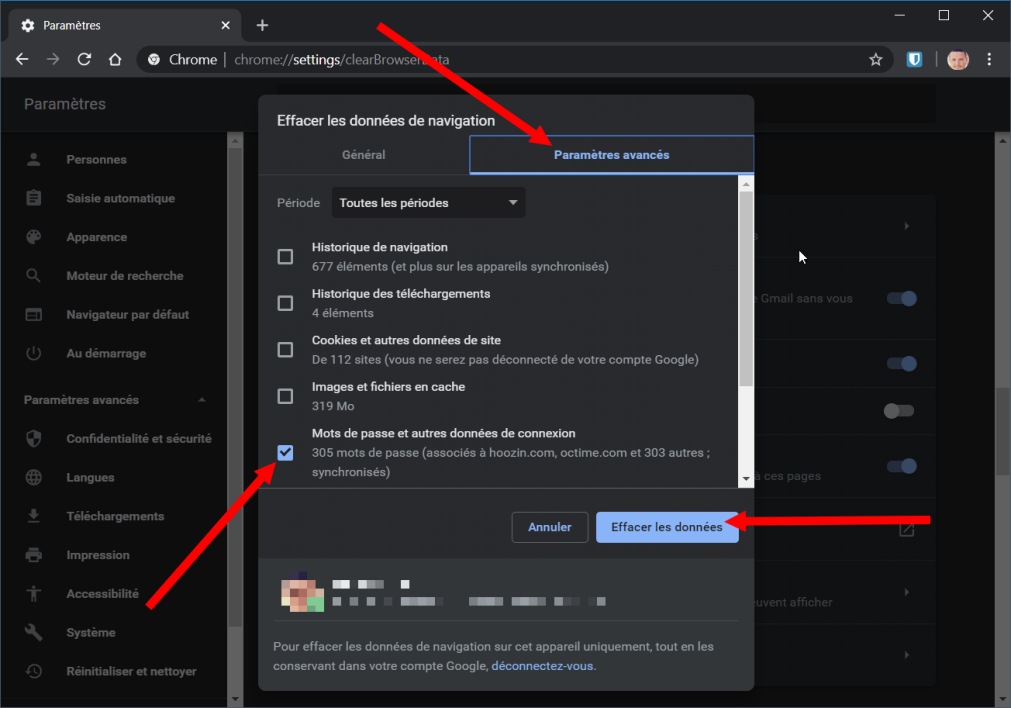Click the back navigation arrow
1011x708 pixels.
tap(22, 59)
